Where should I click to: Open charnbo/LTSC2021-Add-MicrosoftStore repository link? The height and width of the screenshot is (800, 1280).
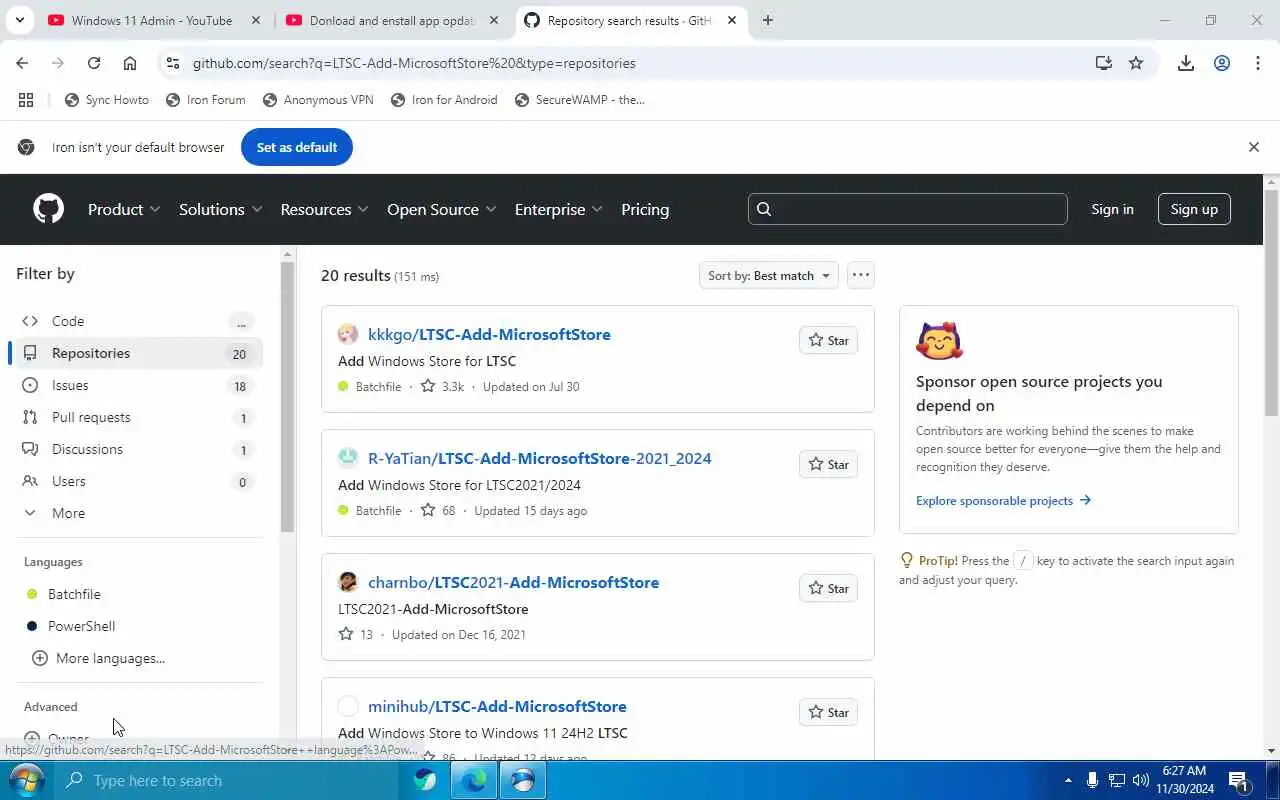(513, 582)
